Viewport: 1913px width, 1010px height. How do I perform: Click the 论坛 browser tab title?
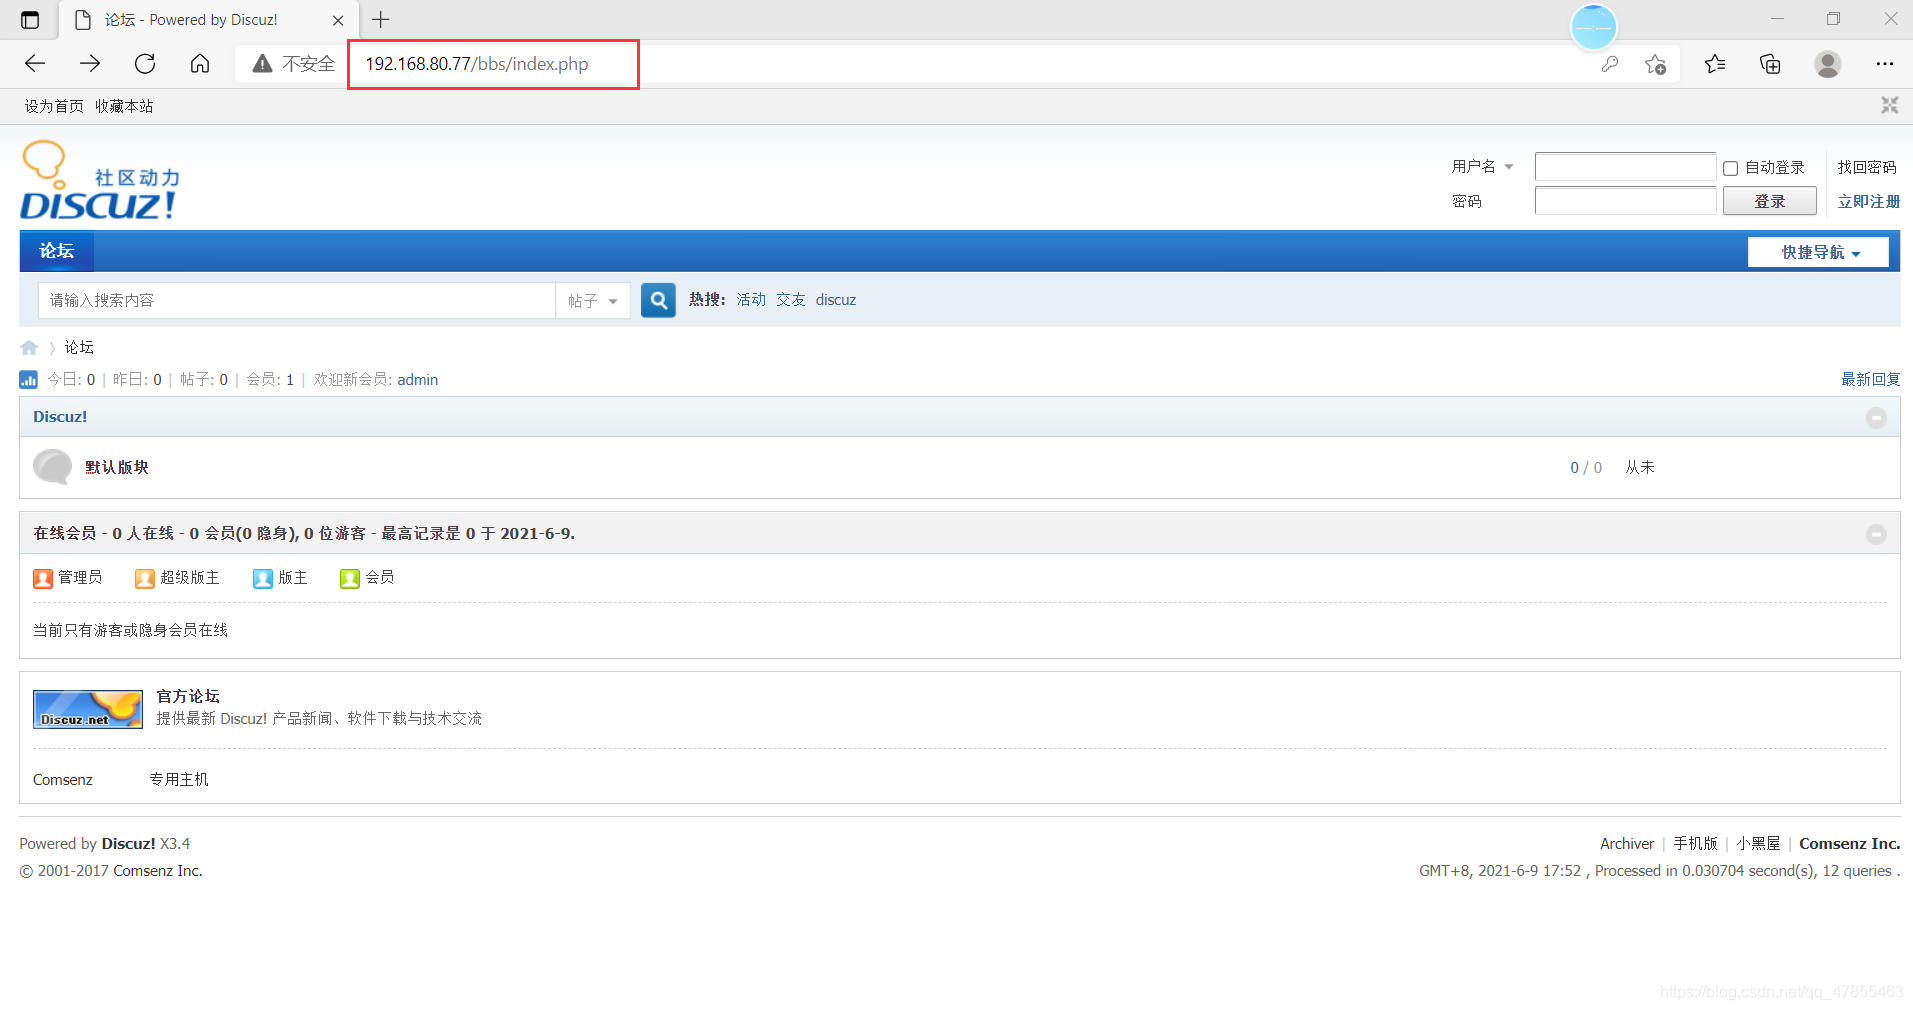(191, 20)
